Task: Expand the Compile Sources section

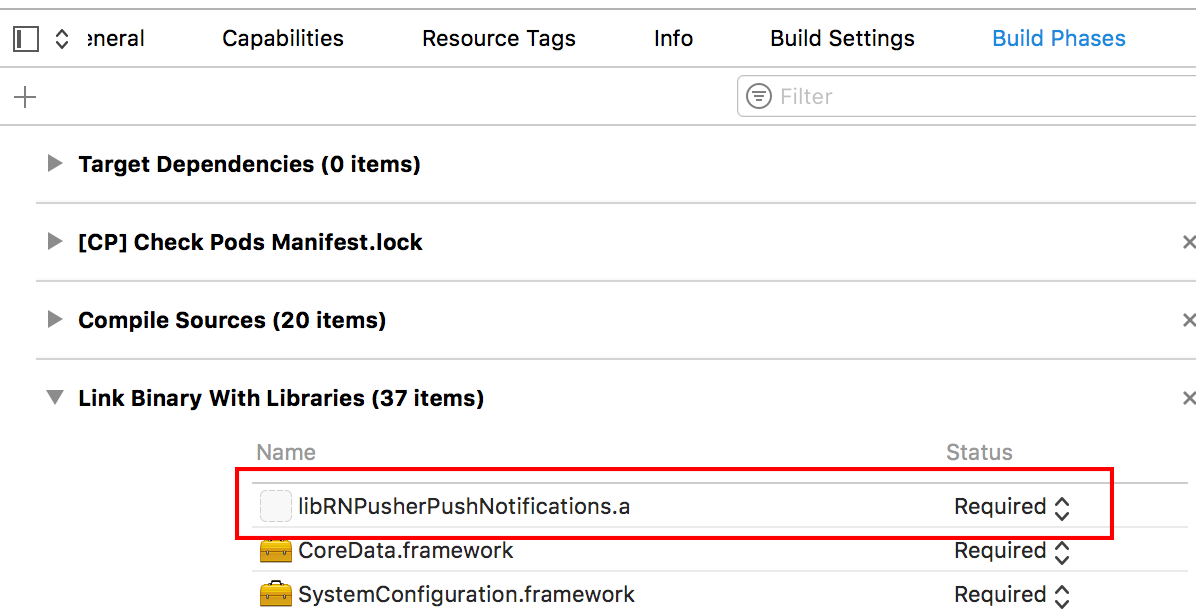Action: [54, 320]
